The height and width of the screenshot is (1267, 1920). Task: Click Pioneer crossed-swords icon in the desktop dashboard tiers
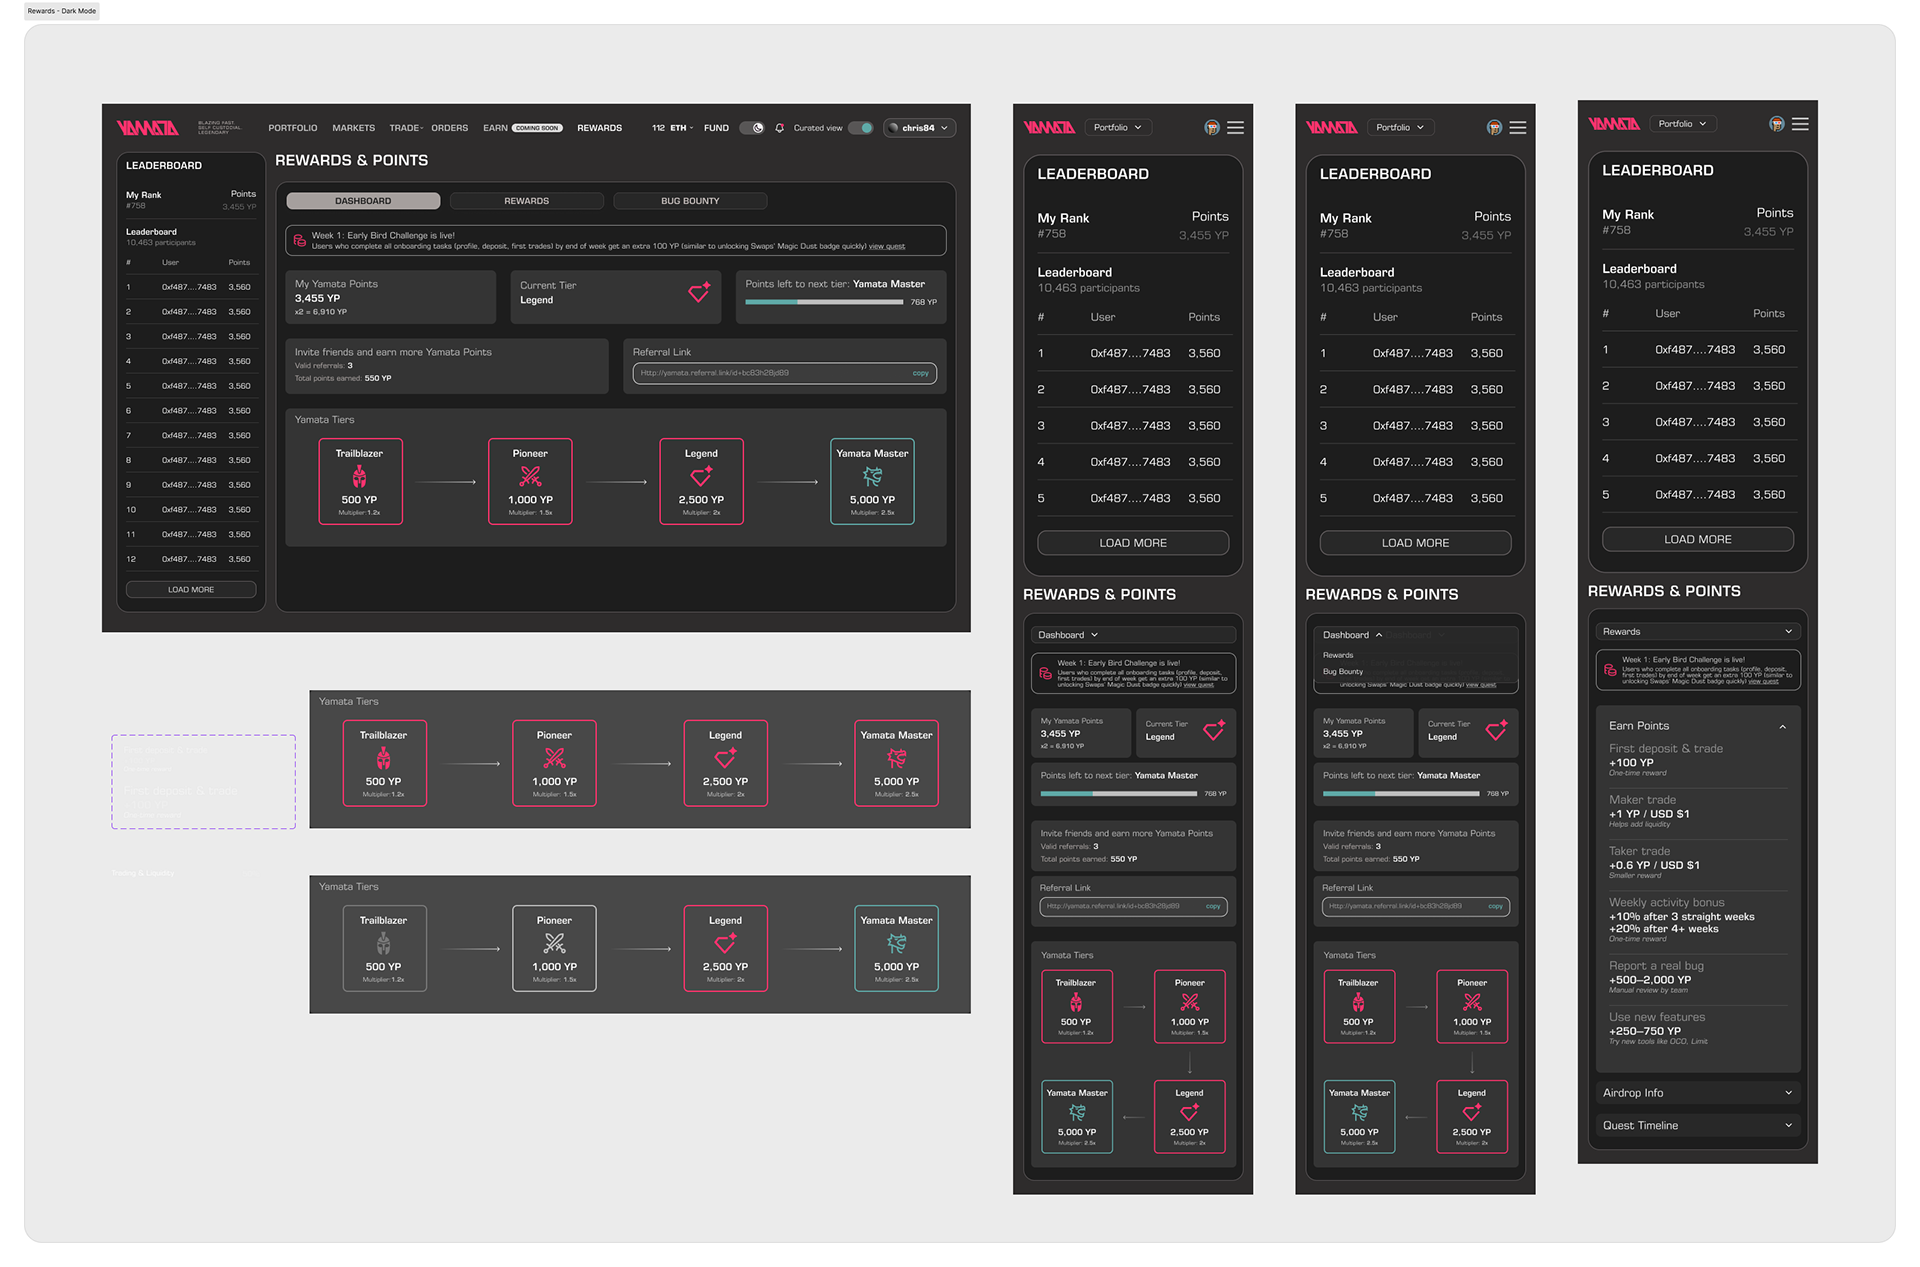point(530,477)
